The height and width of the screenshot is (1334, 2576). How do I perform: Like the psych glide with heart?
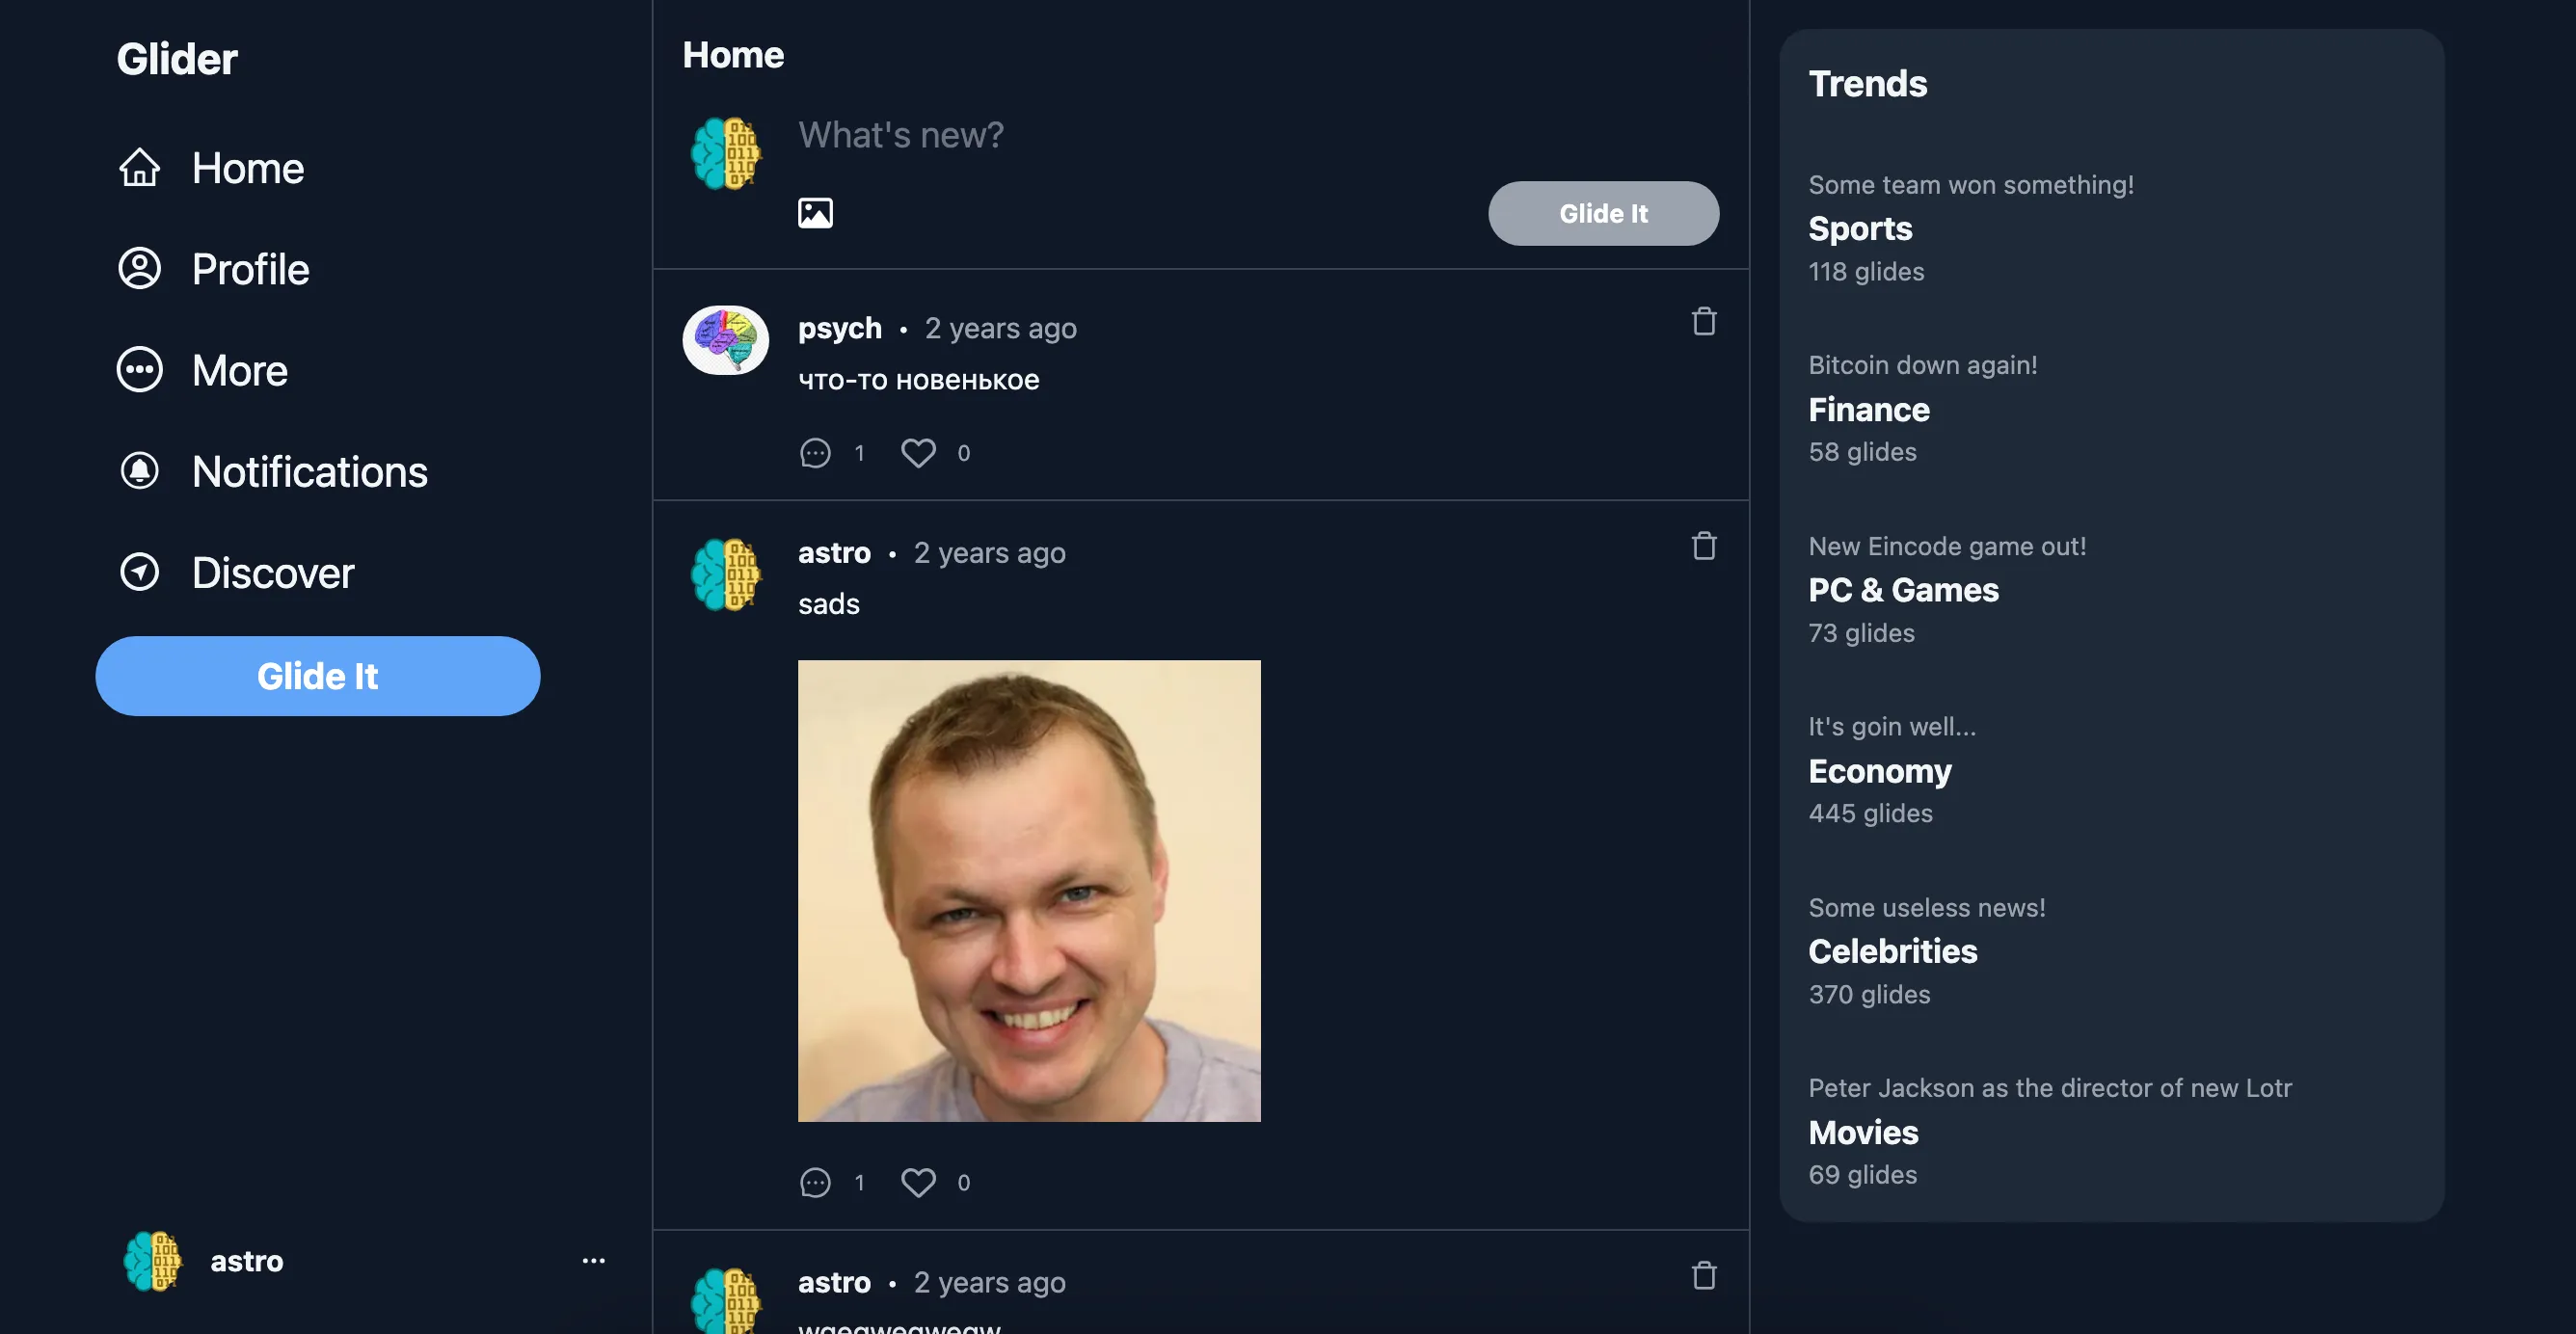(x=918, y=453)
